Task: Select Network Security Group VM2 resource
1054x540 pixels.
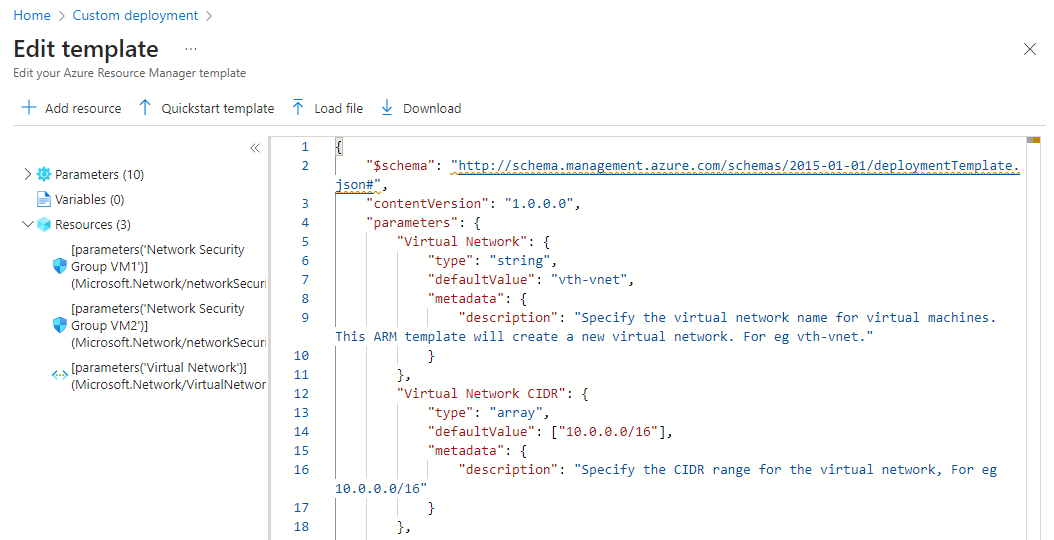Action: [x=168, y=325]
